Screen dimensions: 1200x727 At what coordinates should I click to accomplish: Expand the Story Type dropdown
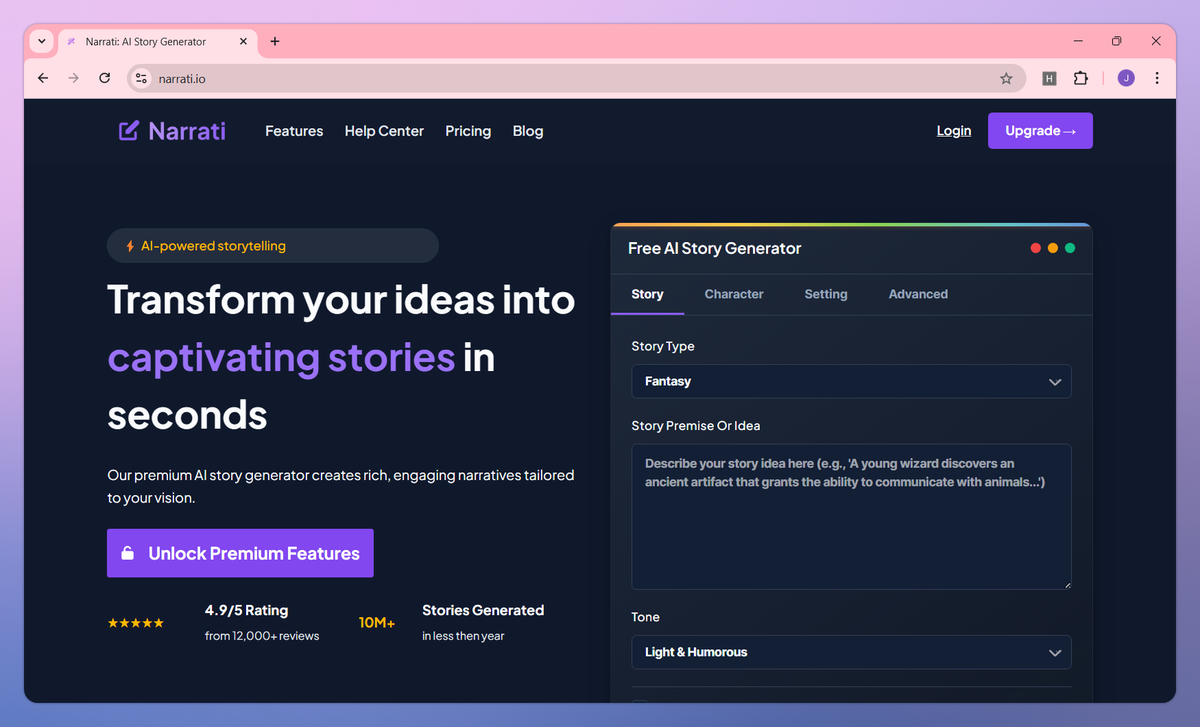click(x=851, y=381)
